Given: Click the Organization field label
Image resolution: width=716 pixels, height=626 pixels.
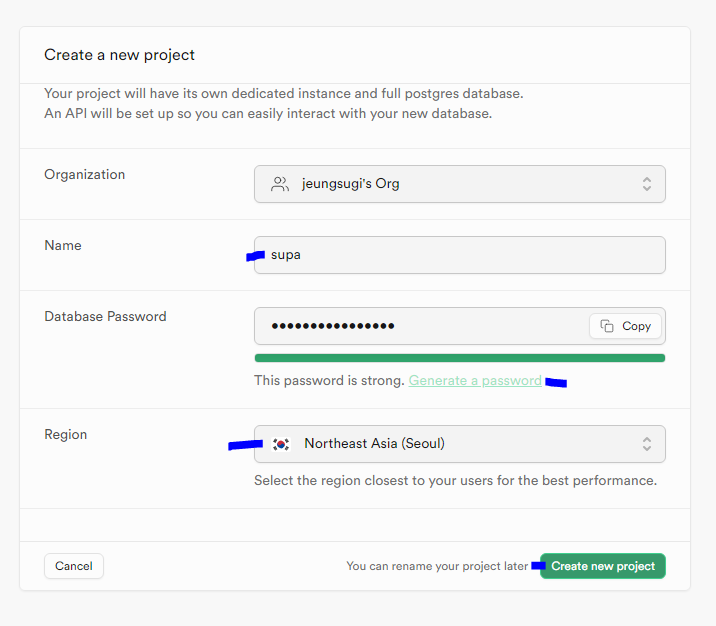Looking at the screenshot, I should [85, 174].
